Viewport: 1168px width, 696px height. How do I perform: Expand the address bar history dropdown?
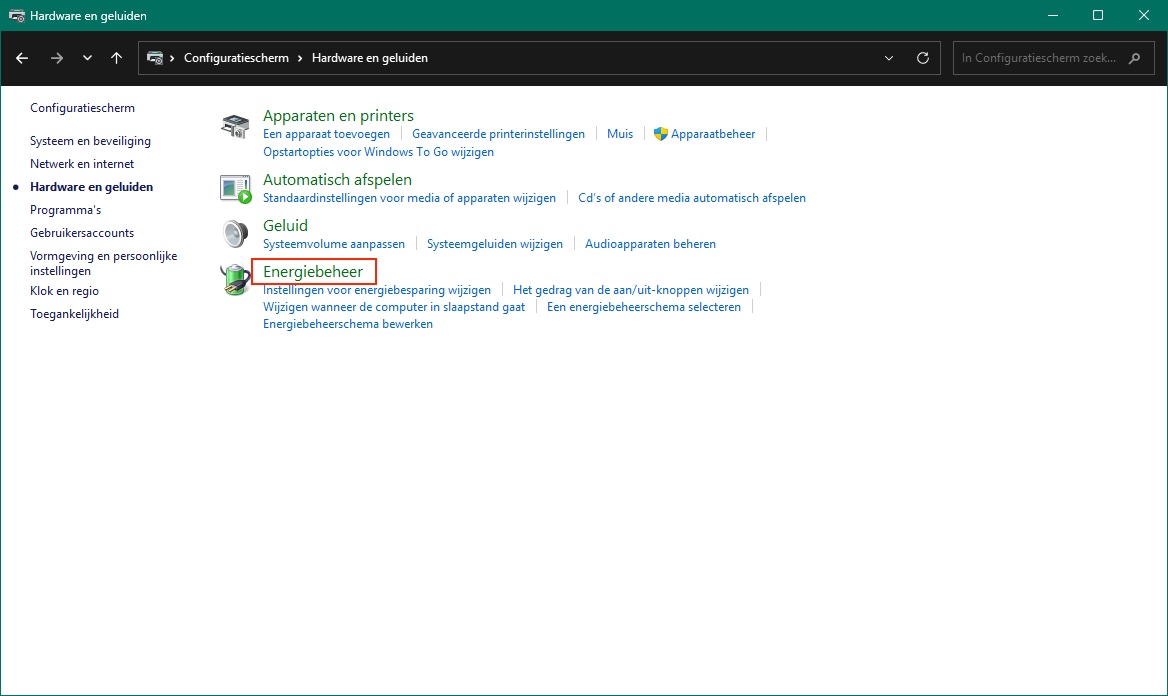coord(889,58)
